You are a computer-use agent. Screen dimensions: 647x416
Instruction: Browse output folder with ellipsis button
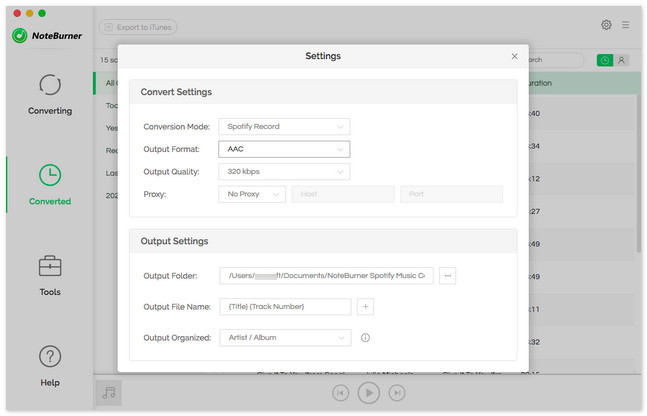(447, 276)
